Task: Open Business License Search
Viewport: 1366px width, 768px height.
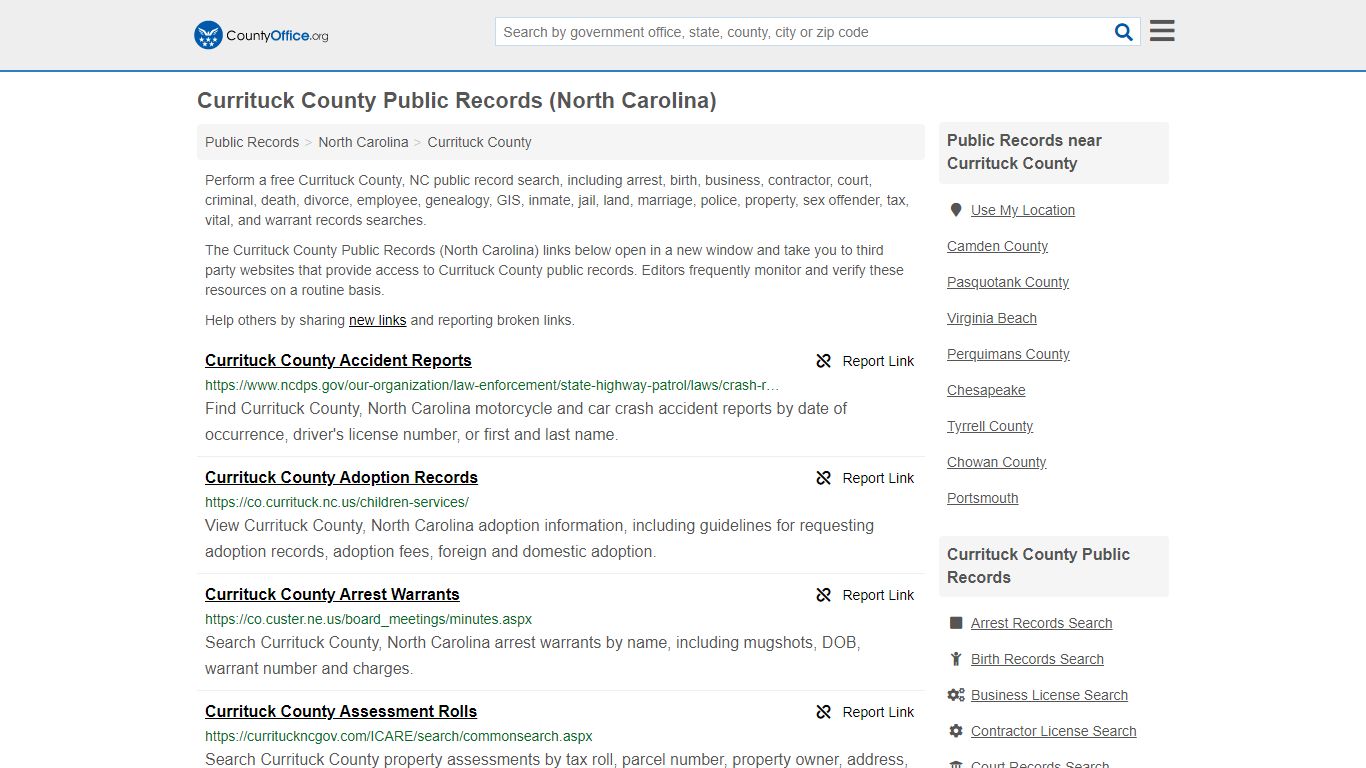Action: point(1049,695)
